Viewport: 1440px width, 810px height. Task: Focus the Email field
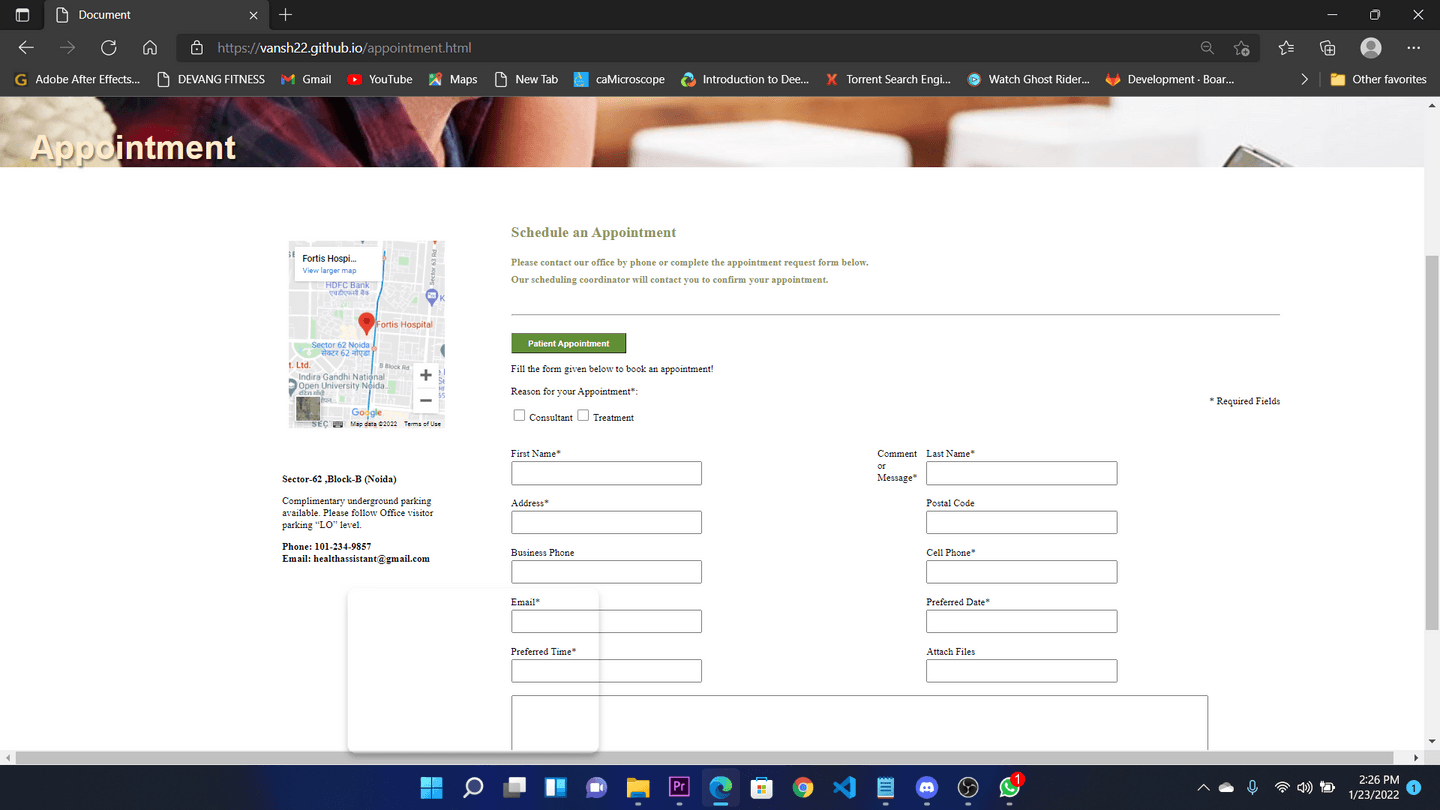(606, 621)
